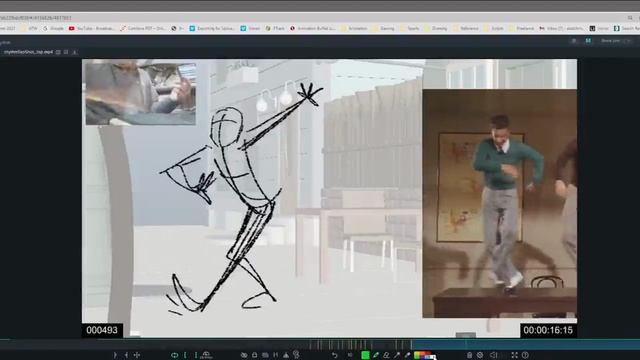Pick the green color swatch

point(365,355)
